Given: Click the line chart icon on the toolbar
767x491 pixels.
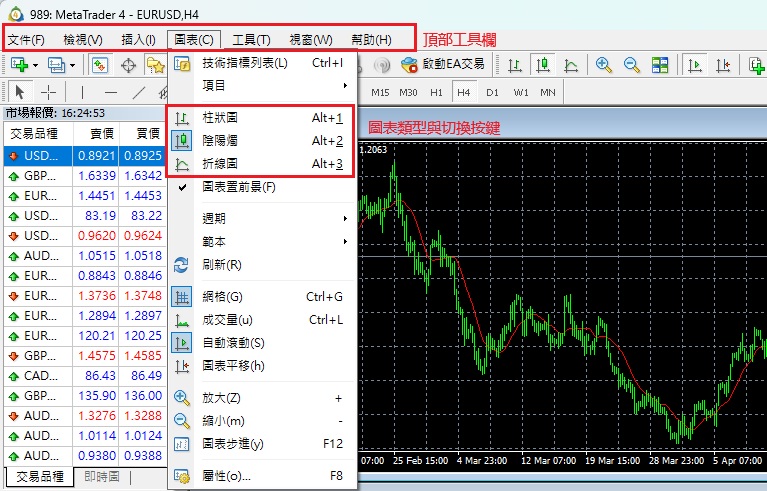Looking at the screenshot, I should [570, 65].
